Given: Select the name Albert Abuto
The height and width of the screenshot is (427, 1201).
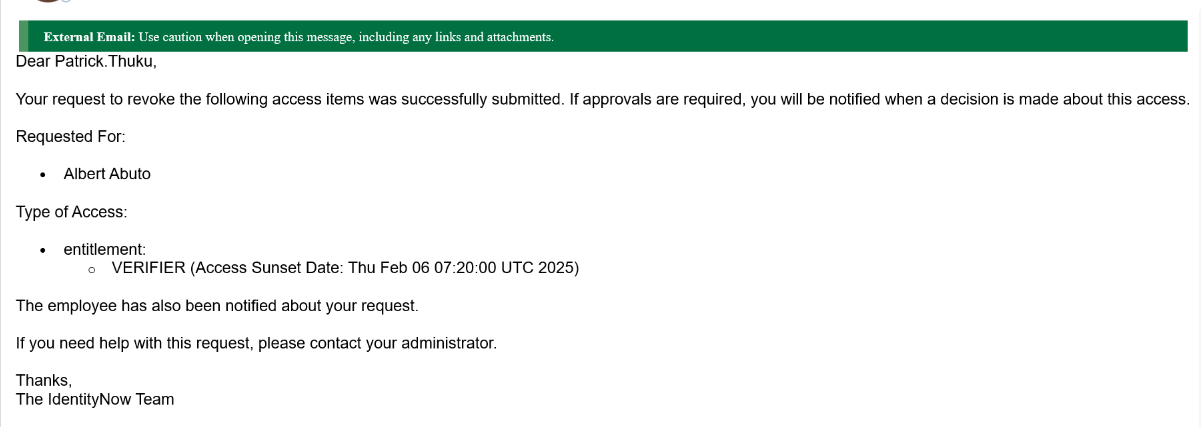Looking at the screenshot, I should click(107, 174).
